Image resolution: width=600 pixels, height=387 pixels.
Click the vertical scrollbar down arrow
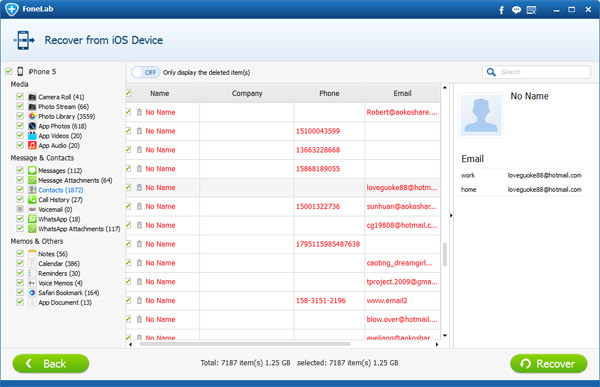445,335
